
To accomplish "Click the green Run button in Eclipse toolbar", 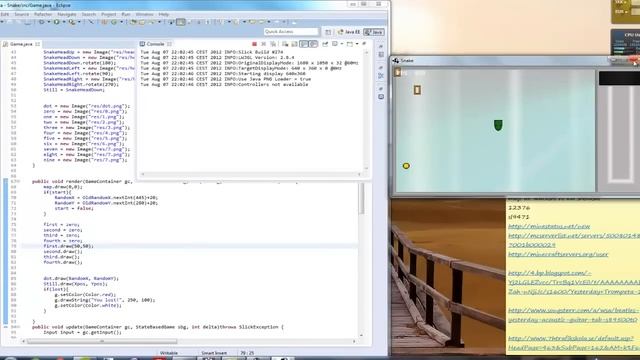I will click(56, 22).
